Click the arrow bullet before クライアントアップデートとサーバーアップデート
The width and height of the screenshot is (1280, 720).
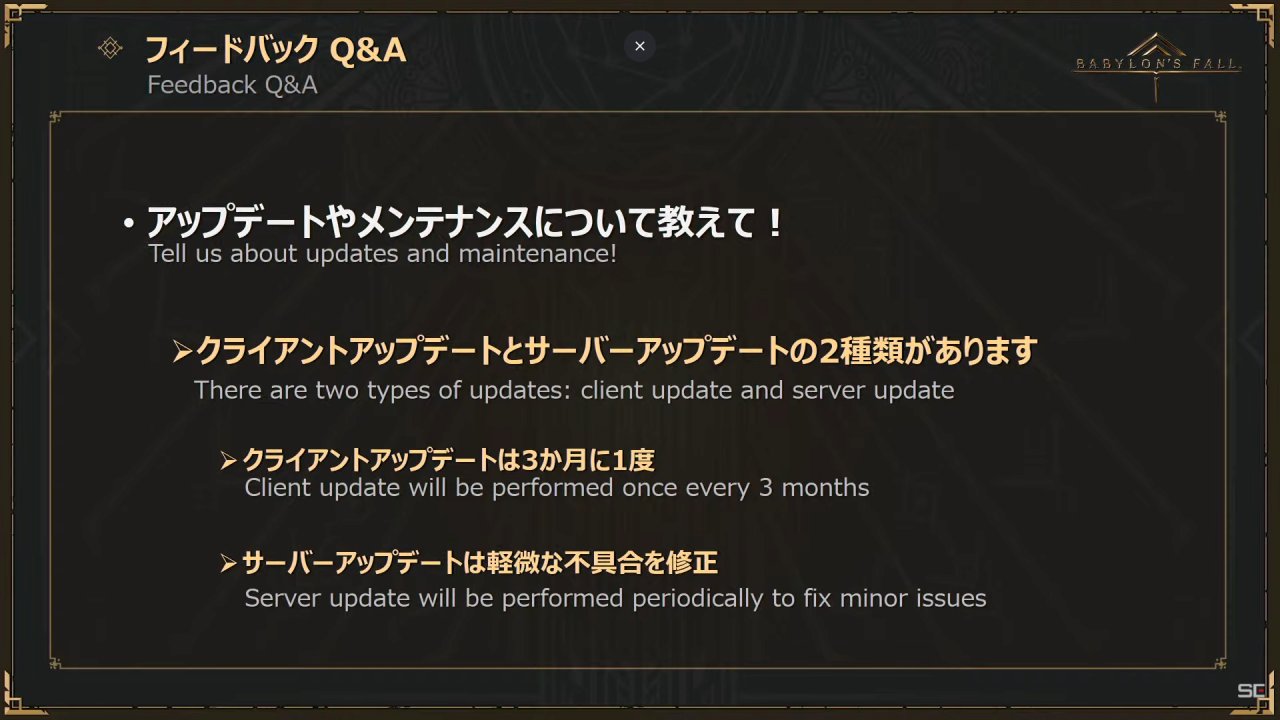[x=181, y=351]
